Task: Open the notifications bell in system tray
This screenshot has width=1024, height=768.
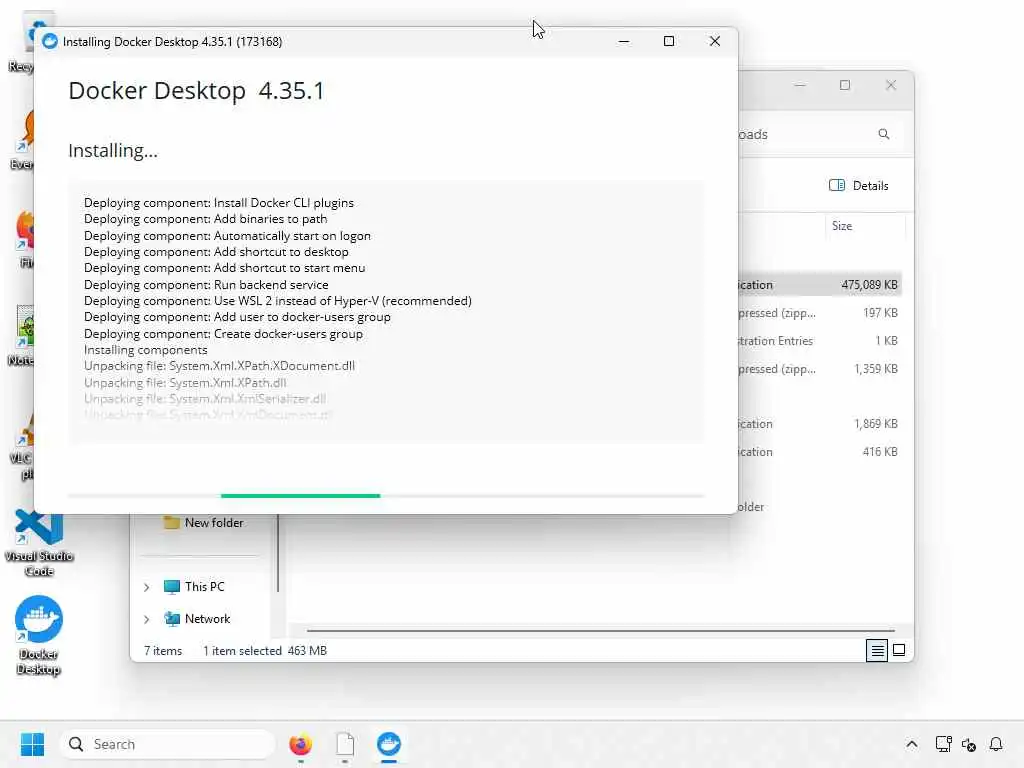Action: pos(996,744)
